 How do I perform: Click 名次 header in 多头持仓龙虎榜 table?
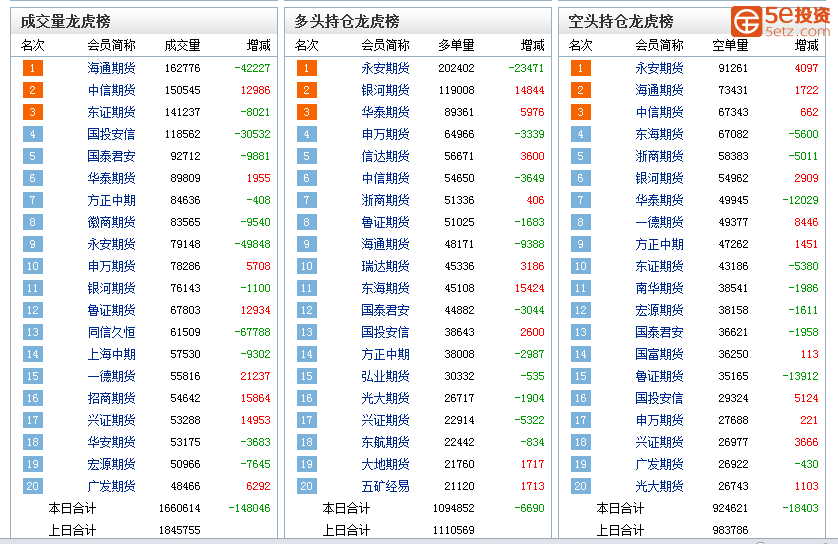pos(306,45)
